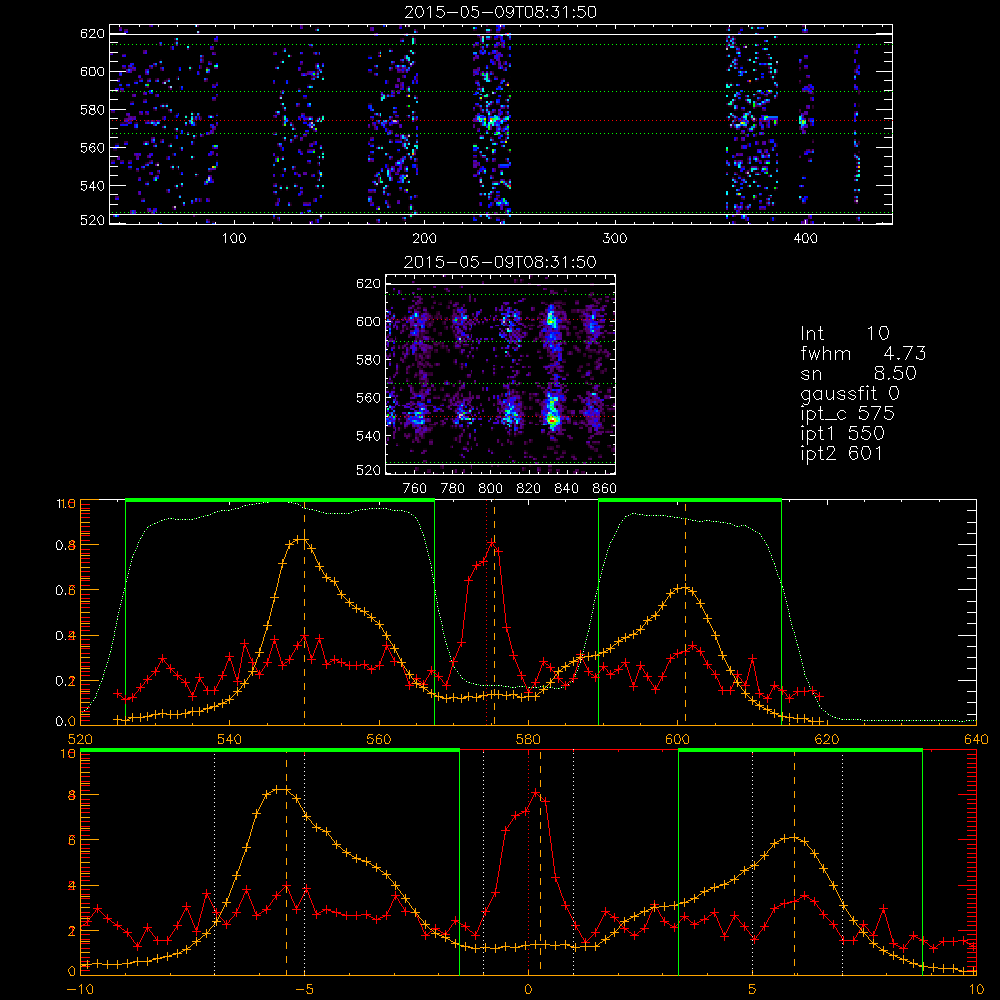Click the 'gaussfit 0' label
The height and width of the screenshot is (1000, 1000).
coord(849,393)
